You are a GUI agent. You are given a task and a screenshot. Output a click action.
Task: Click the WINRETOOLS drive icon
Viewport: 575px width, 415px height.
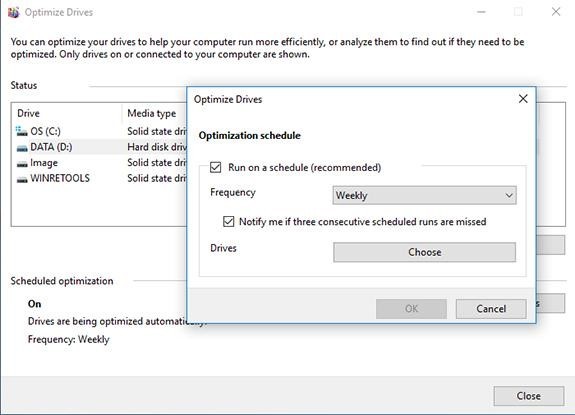click(x=22, y=179)
